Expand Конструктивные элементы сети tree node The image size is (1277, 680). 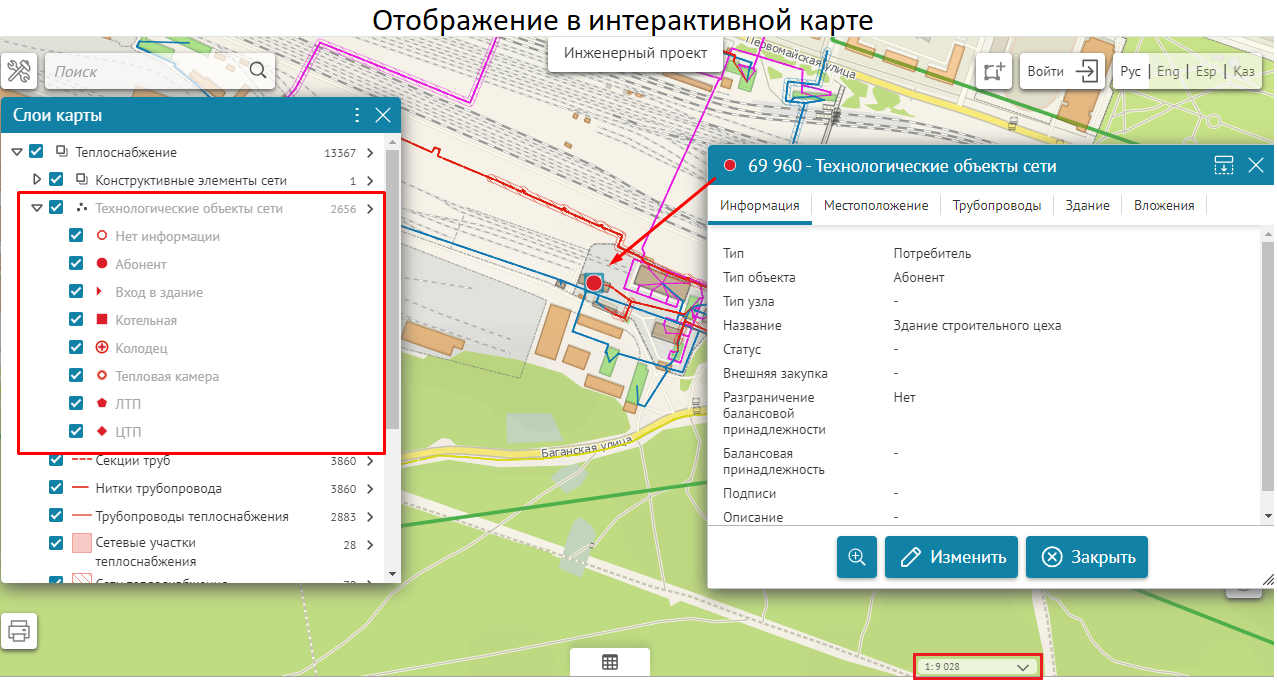[x=37, y=180]
